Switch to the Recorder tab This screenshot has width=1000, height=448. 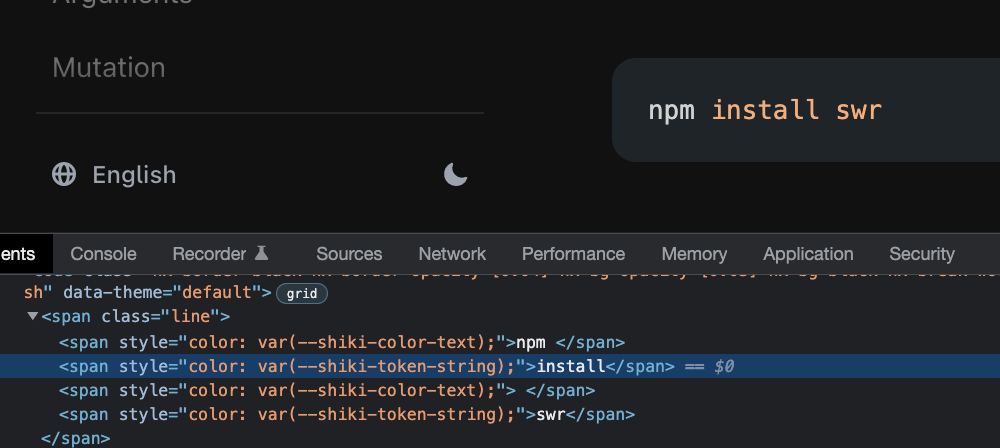click(221, 254)
